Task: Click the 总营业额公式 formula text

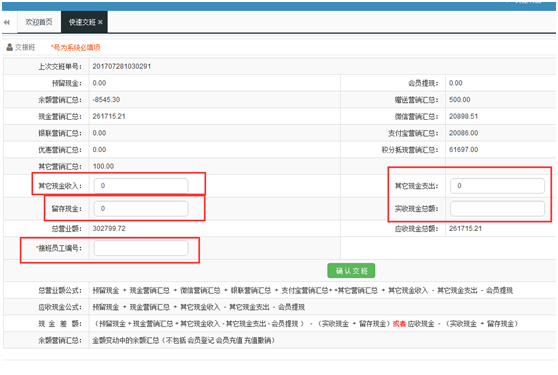Action: [x=302, y=290]
